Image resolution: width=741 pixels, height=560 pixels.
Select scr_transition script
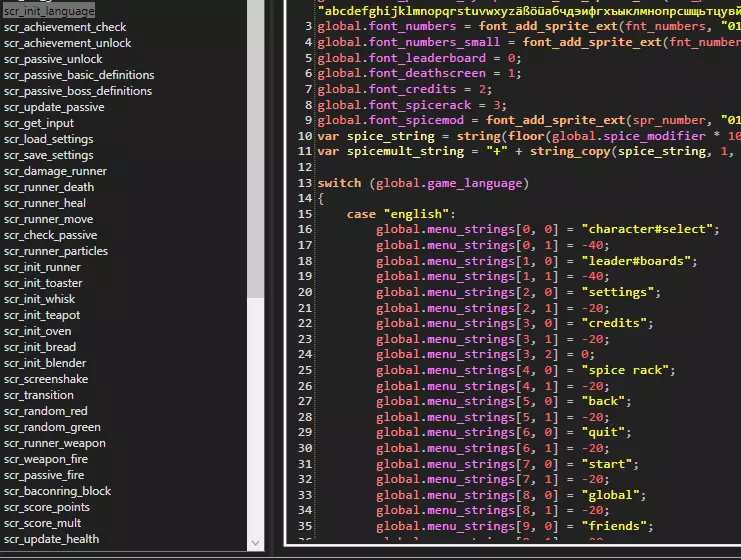click(38, 395)
